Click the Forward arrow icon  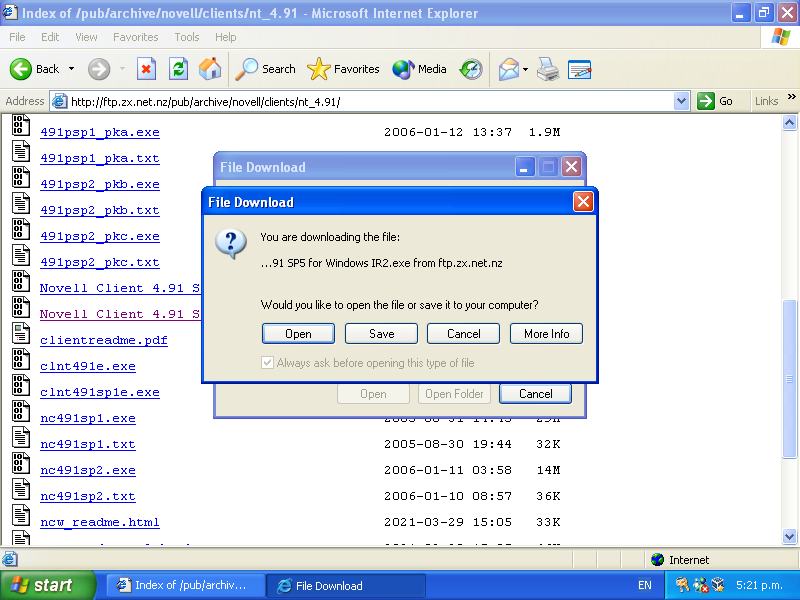pyautogui.click(x=99, y=69)
